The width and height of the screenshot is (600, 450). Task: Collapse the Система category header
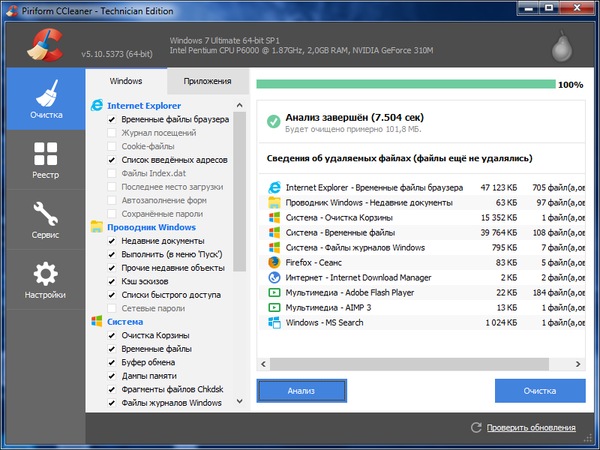point(125,322)
